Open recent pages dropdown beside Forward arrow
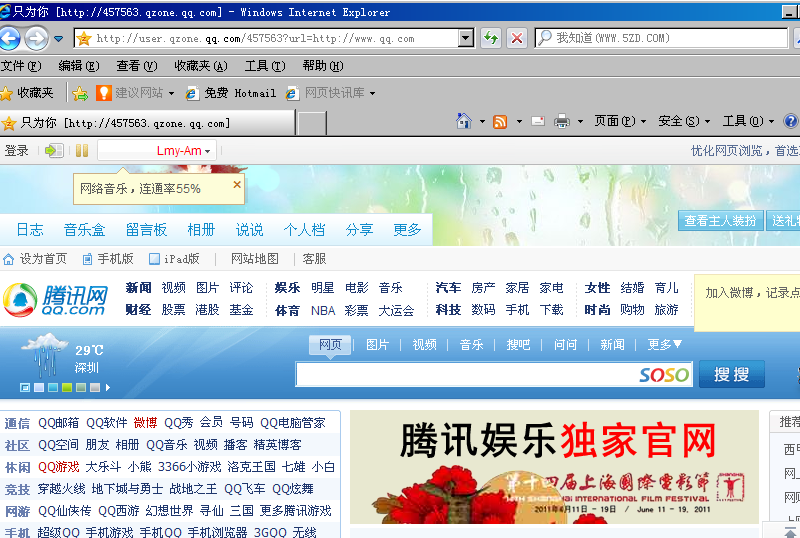800x538 pixels. [x=59, y=39]
